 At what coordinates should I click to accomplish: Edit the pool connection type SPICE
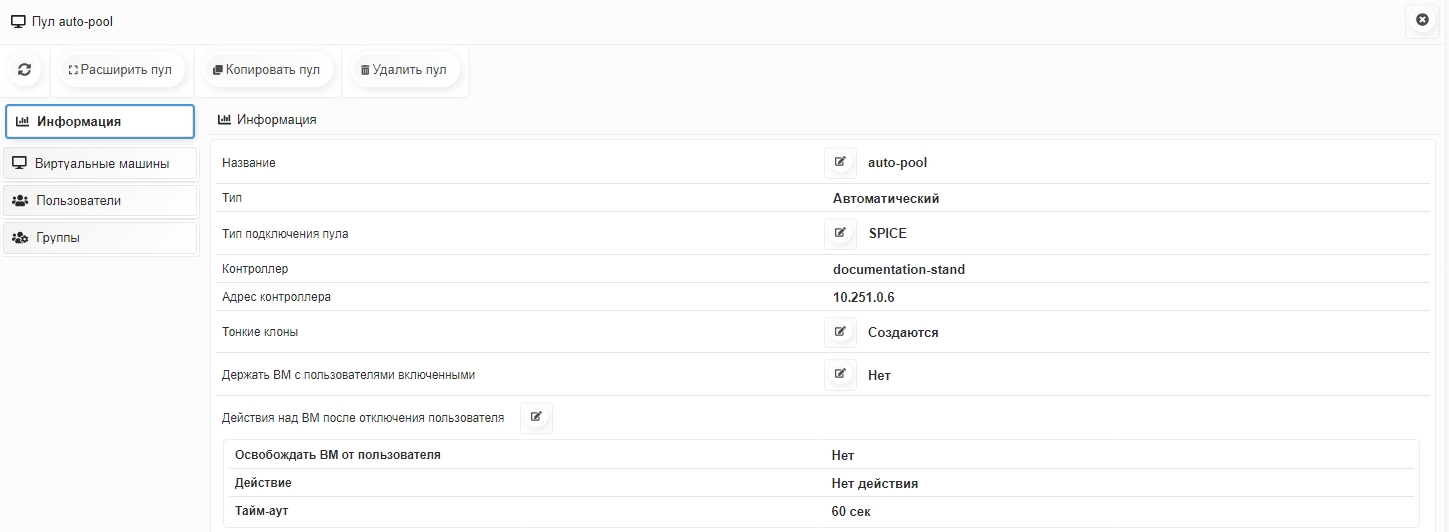pyautogui.click(x=840, y=233)
